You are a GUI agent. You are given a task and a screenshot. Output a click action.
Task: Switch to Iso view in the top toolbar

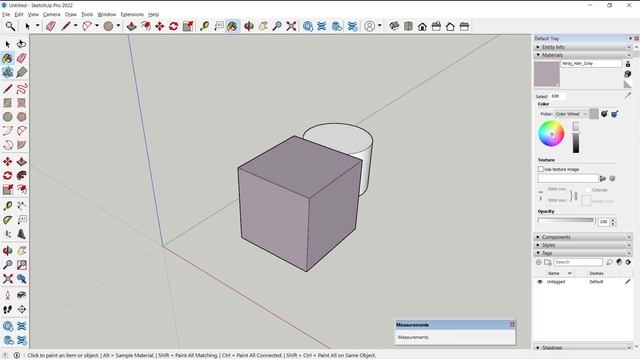(394, 27)
